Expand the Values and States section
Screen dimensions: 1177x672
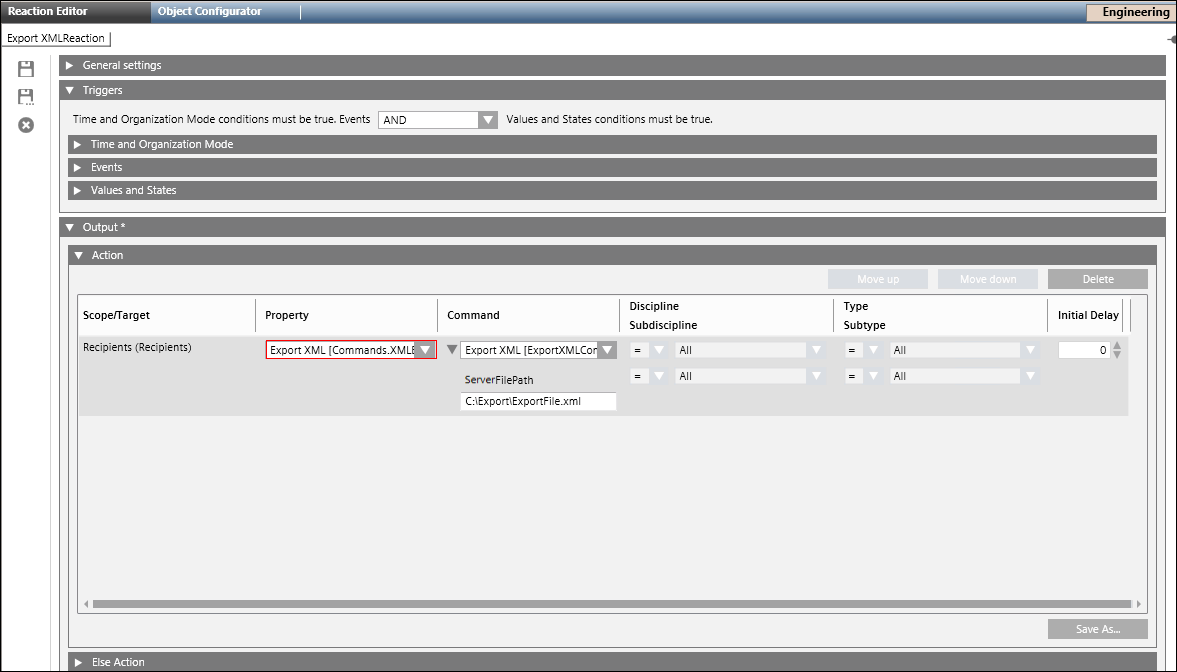(78, 190)
